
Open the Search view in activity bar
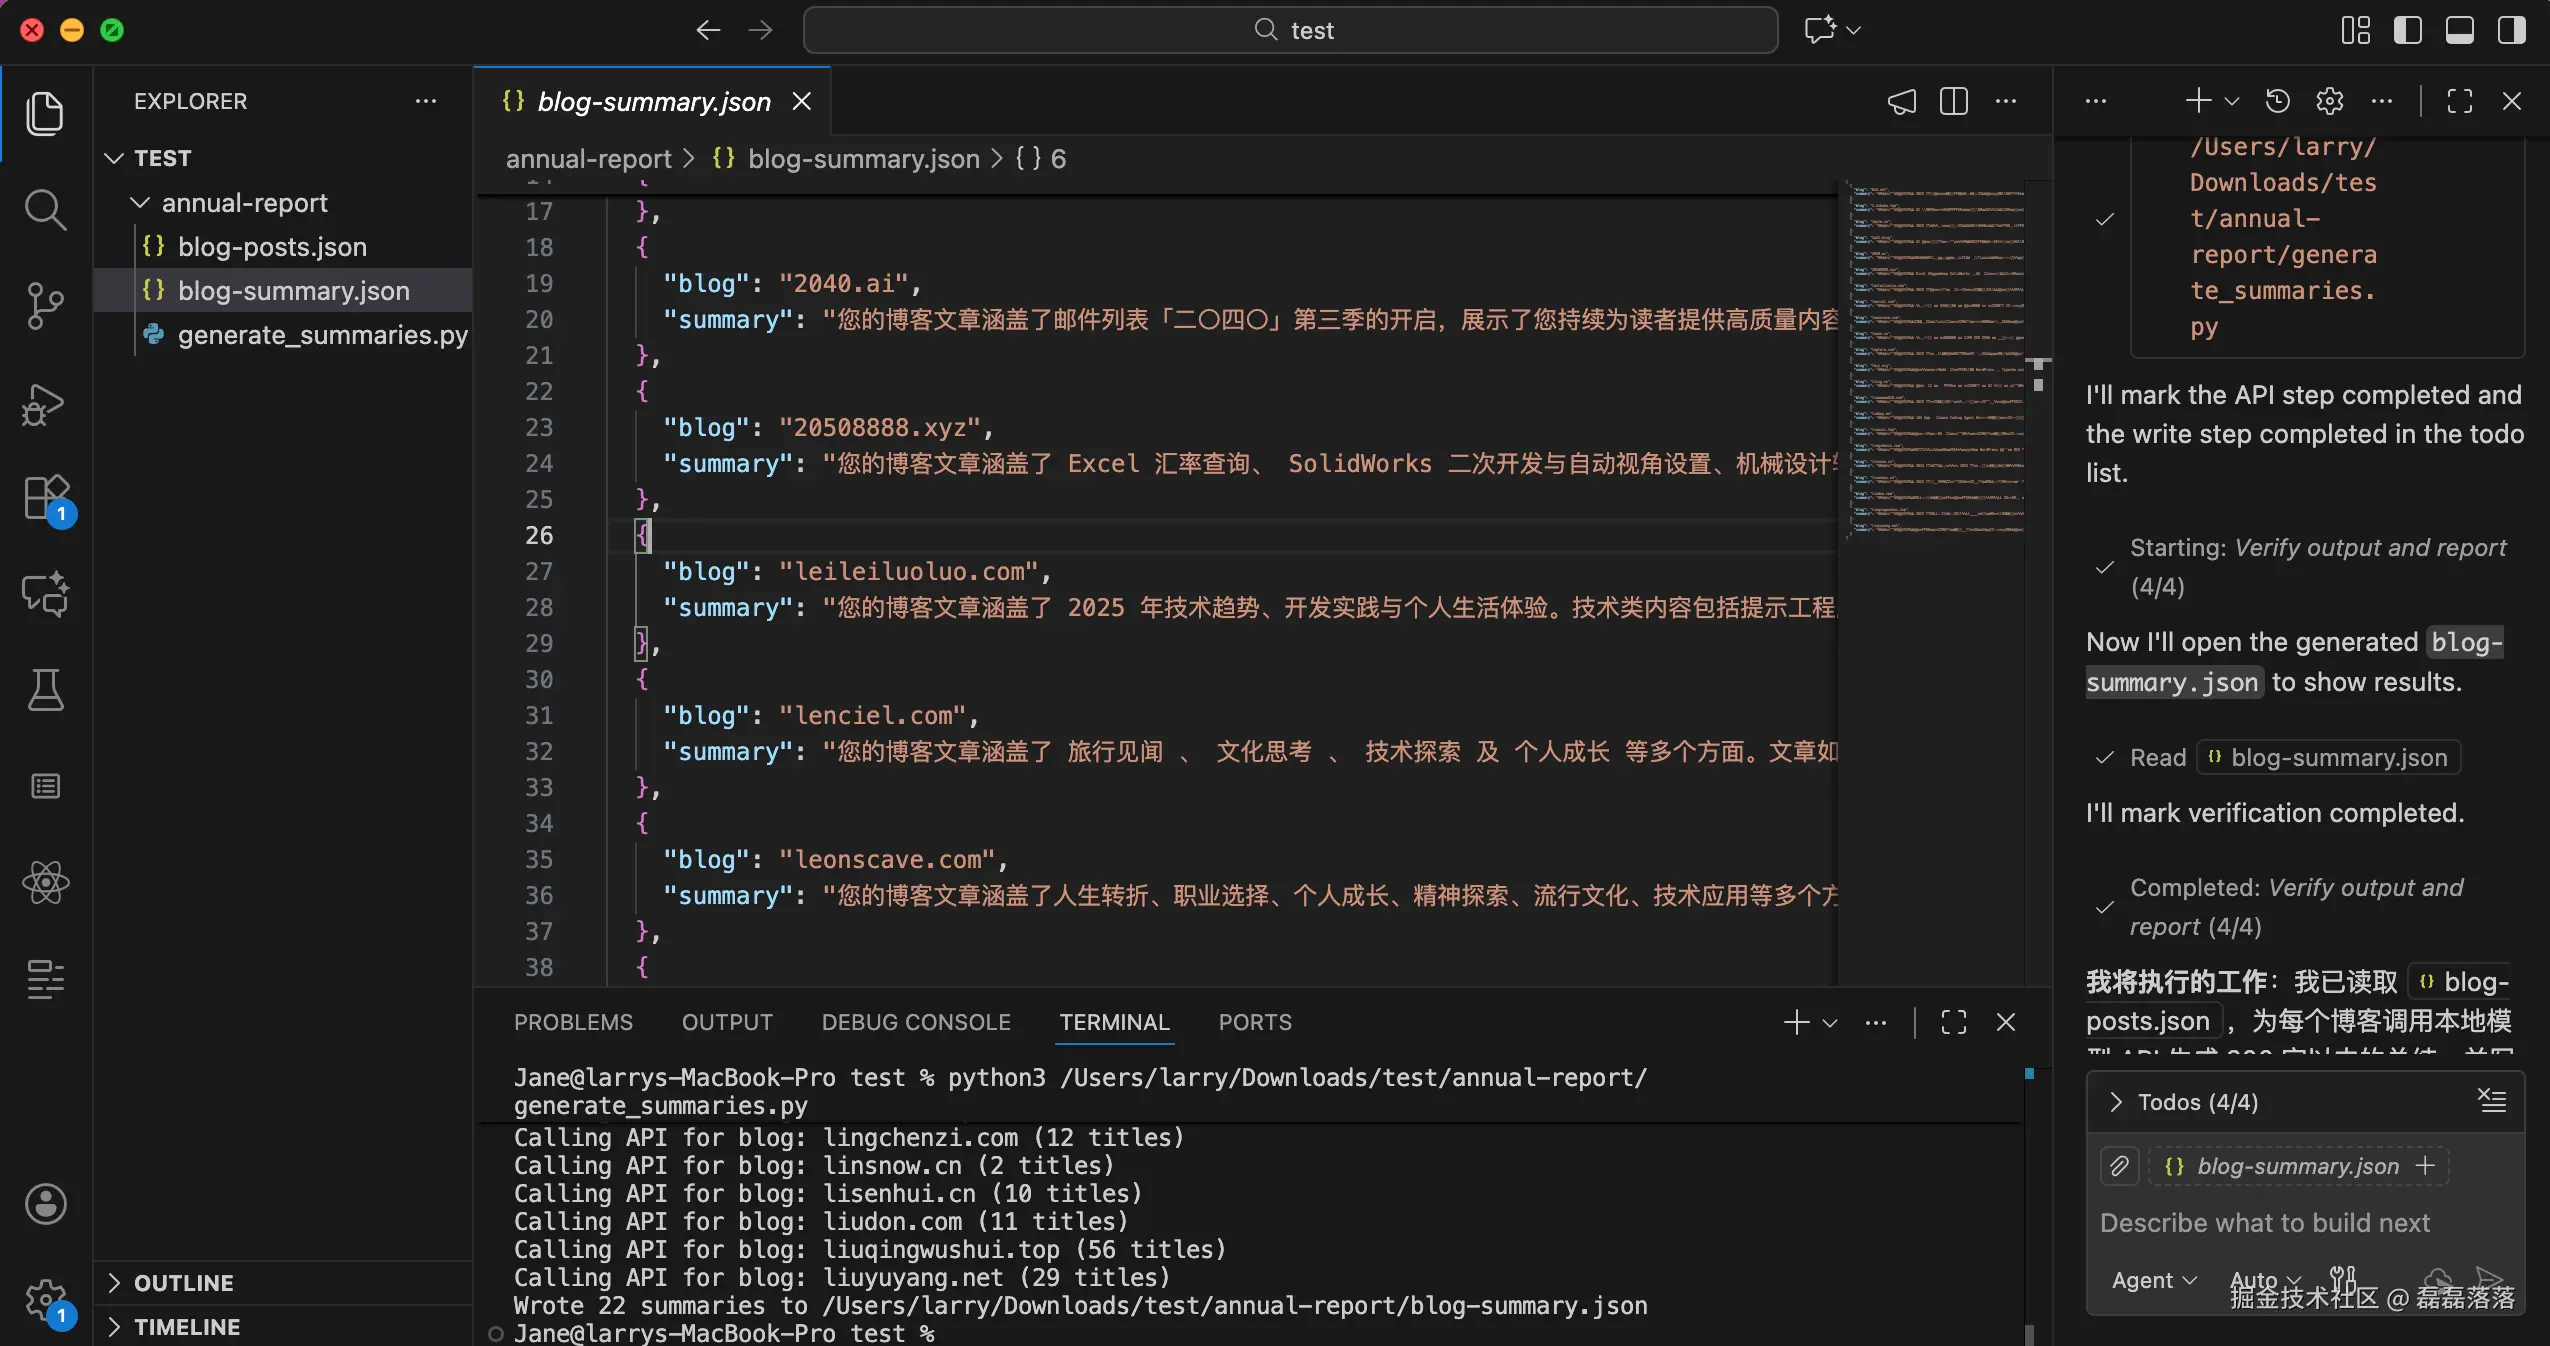[45, 210]
